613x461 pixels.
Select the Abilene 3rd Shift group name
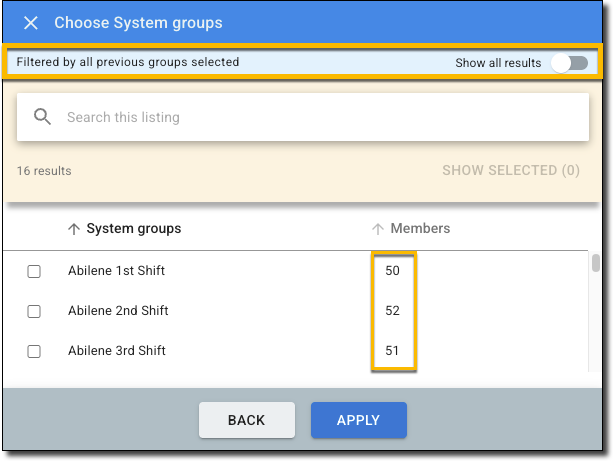tap(116, 351)
